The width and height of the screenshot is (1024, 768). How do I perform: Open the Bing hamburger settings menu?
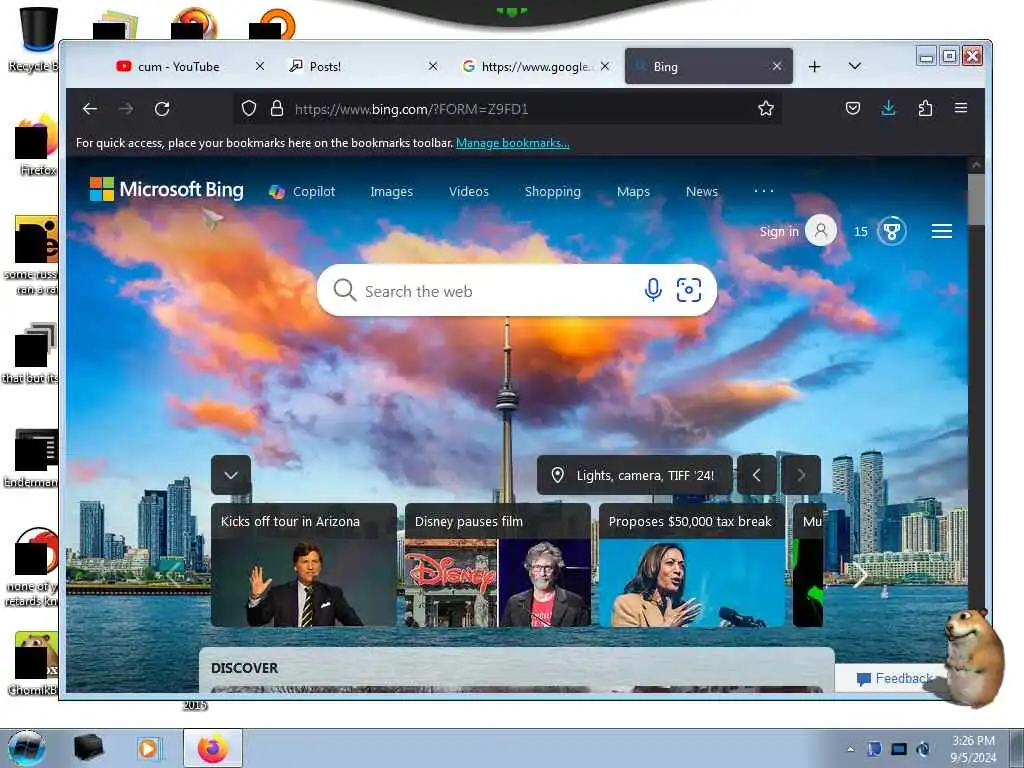tap(941, 231)
